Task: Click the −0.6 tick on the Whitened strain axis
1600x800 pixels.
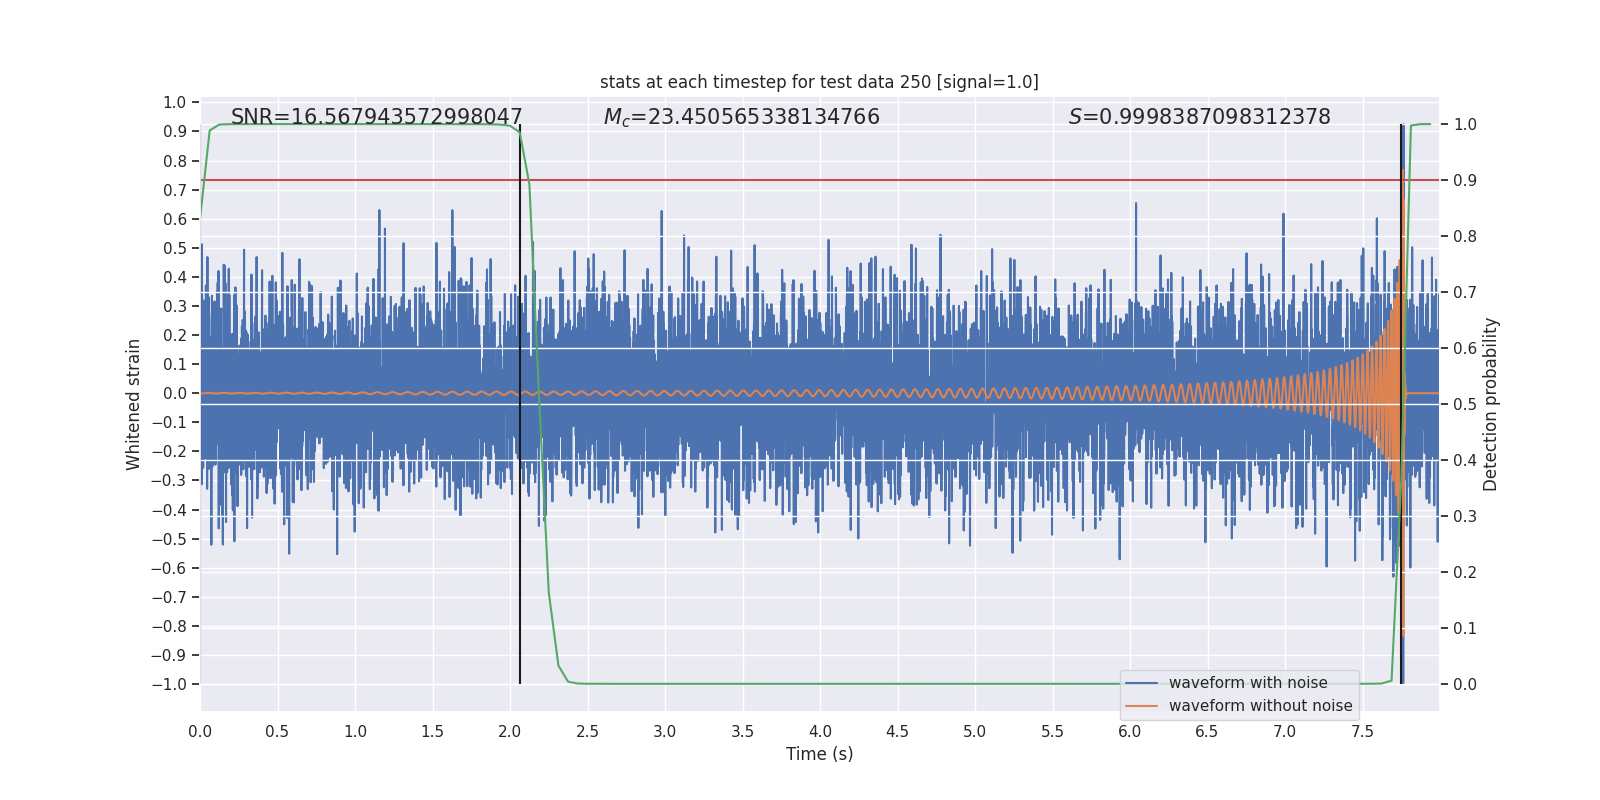Action: point(169,568)
